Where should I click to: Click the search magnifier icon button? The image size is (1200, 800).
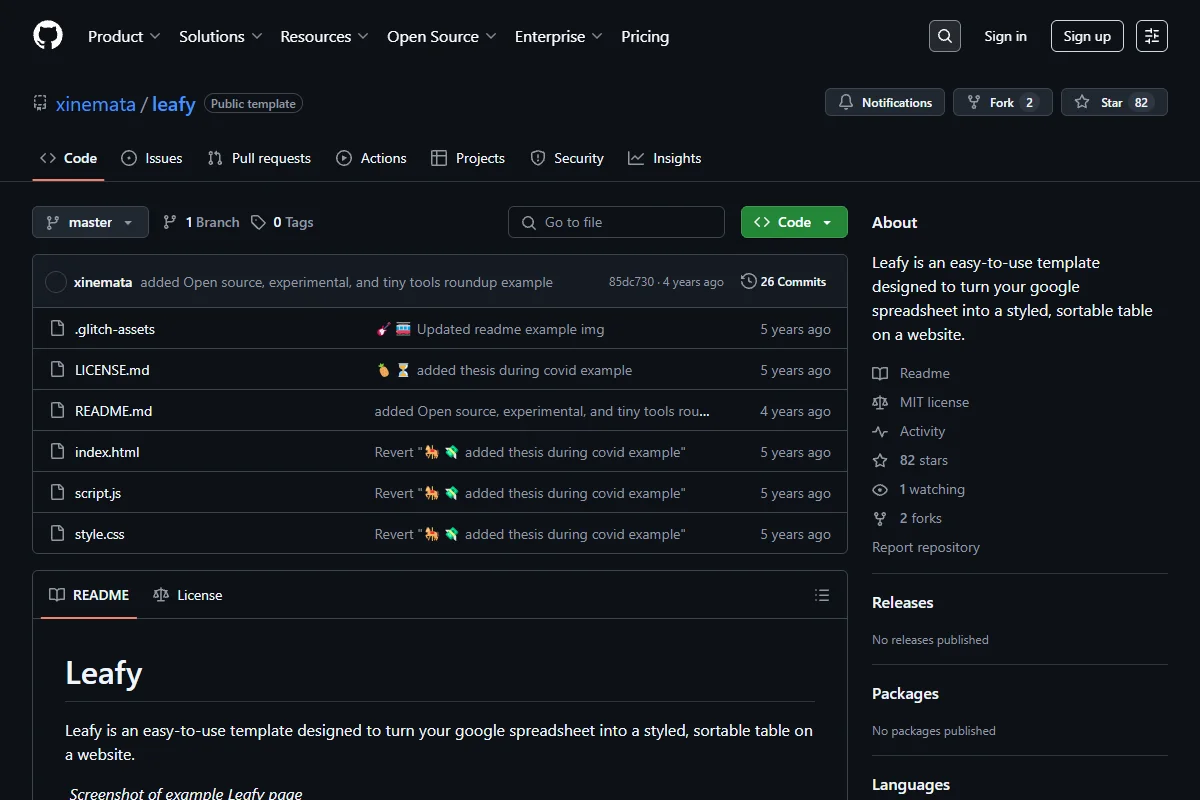point(945,36)
